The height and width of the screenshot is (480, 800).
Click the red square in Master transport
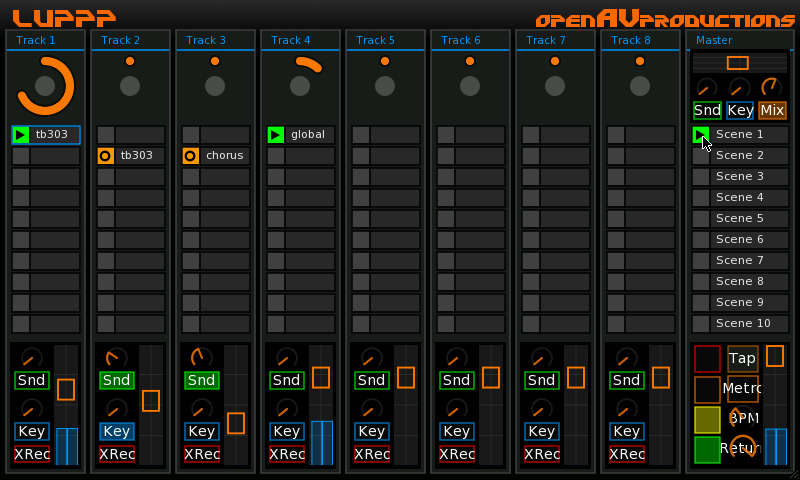[x=707, y=359]
